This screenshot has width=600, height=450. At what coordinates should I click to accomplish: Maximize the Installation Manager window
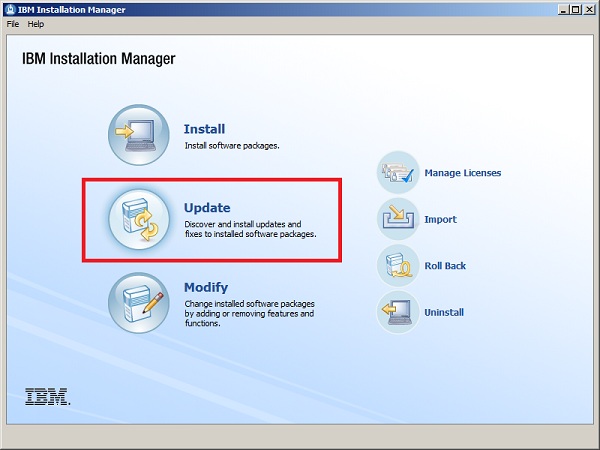(575, 10)
